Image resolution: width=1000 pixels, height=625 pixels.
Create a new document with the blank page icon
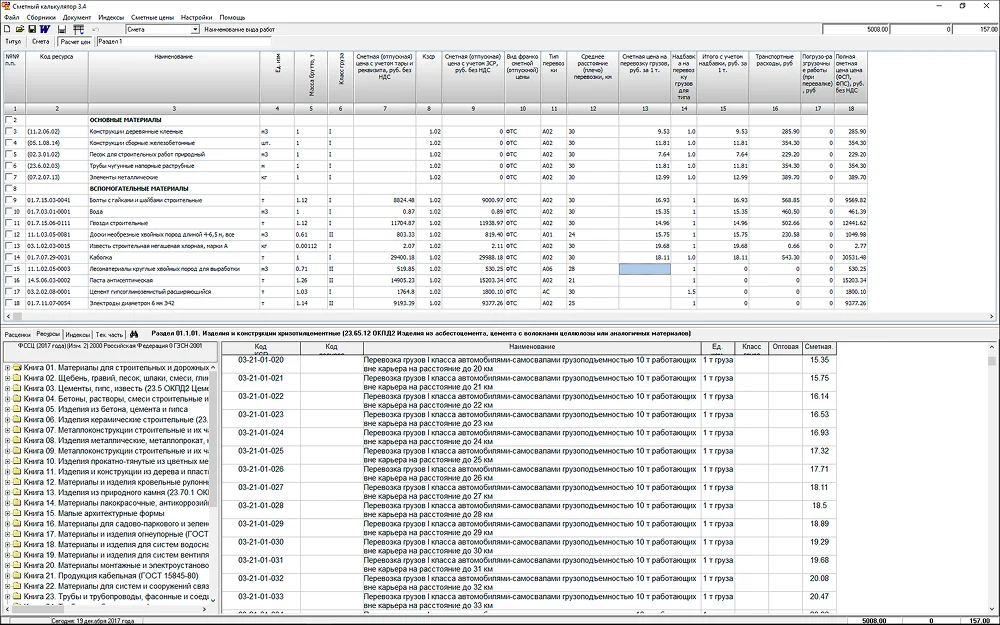coord(7,29)
